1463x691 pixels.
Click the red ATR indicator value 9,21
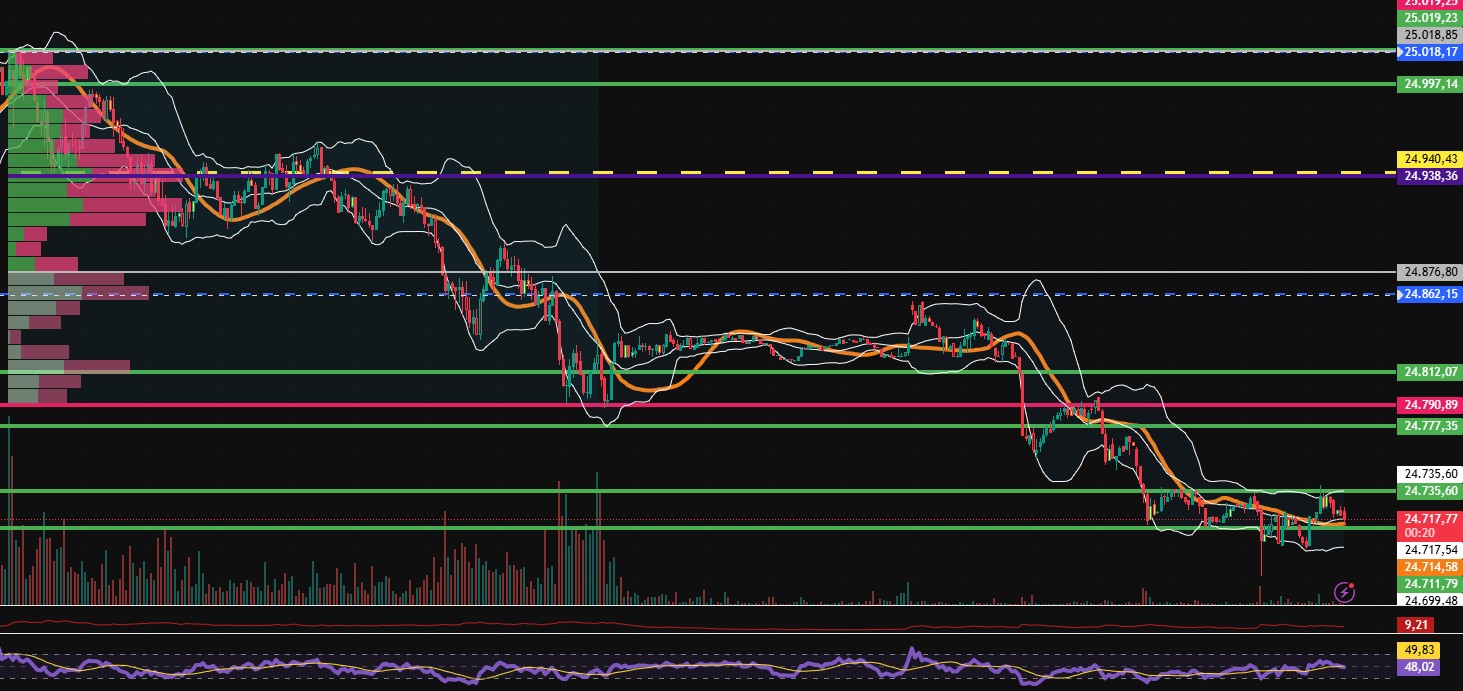(x=1415, y=624)
